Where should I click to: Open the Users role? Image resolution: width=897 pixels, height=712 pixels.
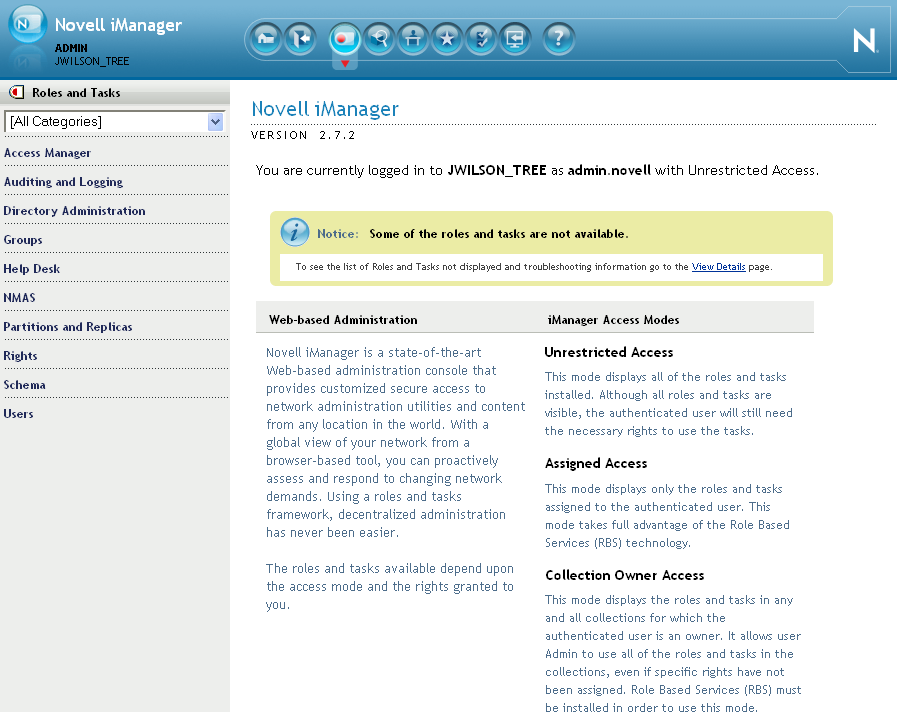[x=18, y=413]
